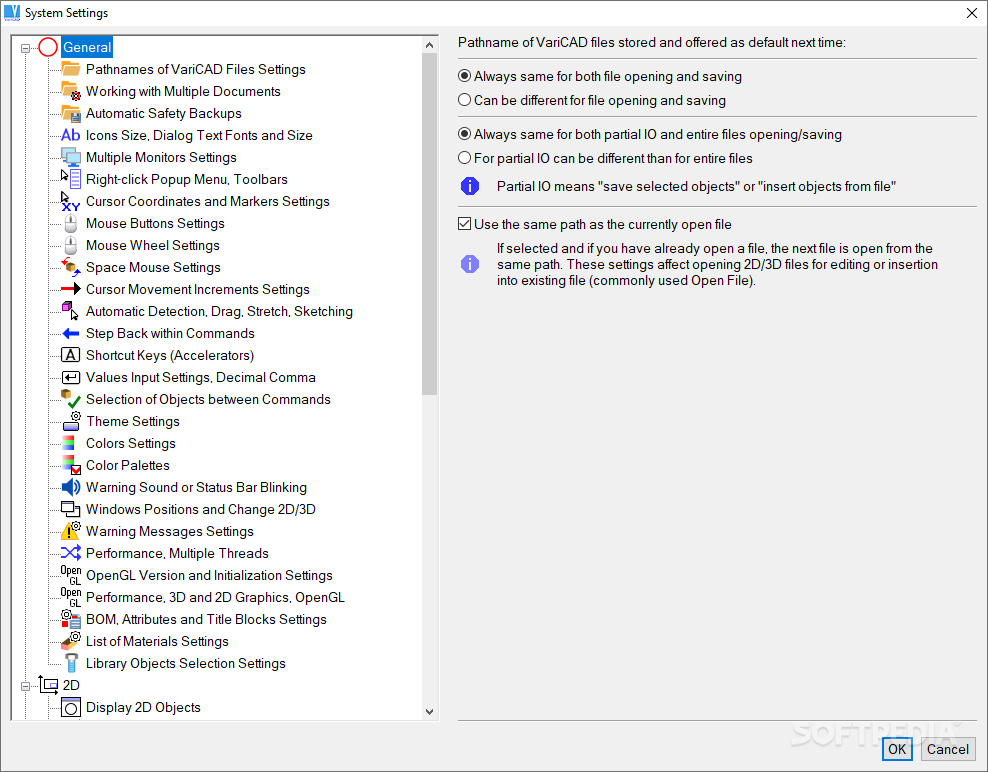The height and width of the screenshot is (772, 988).
Task: Discard changes with the Cancel button
Action: click(x=948, y=749)
